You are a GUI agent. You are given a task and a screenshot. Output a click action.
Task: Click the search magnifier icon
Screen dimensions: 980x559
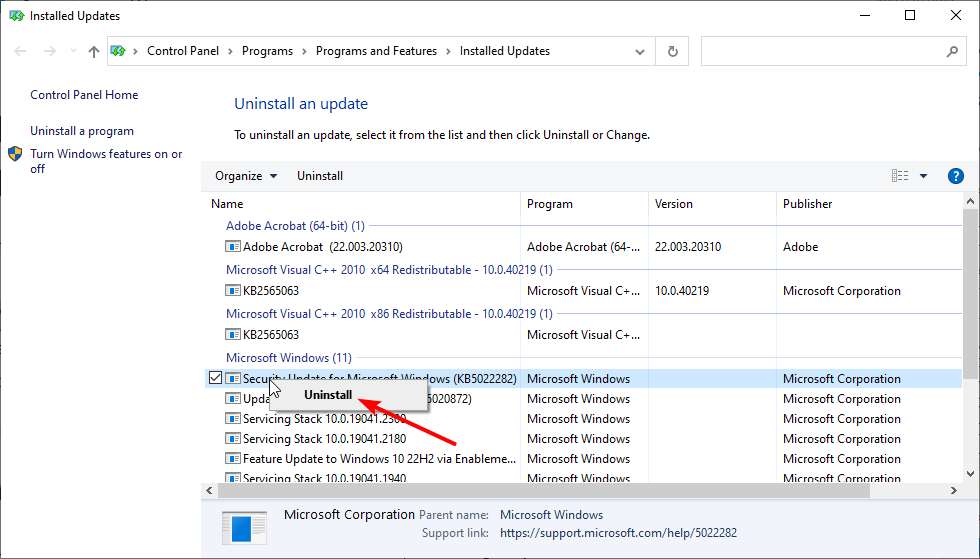coord(952,51)
